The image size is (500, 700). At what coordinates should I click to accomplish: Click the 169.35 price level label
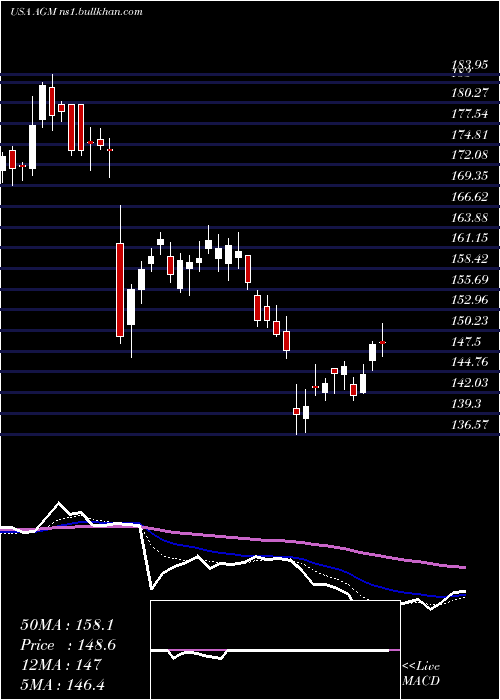pyautogui.click(x=469, y=176)
